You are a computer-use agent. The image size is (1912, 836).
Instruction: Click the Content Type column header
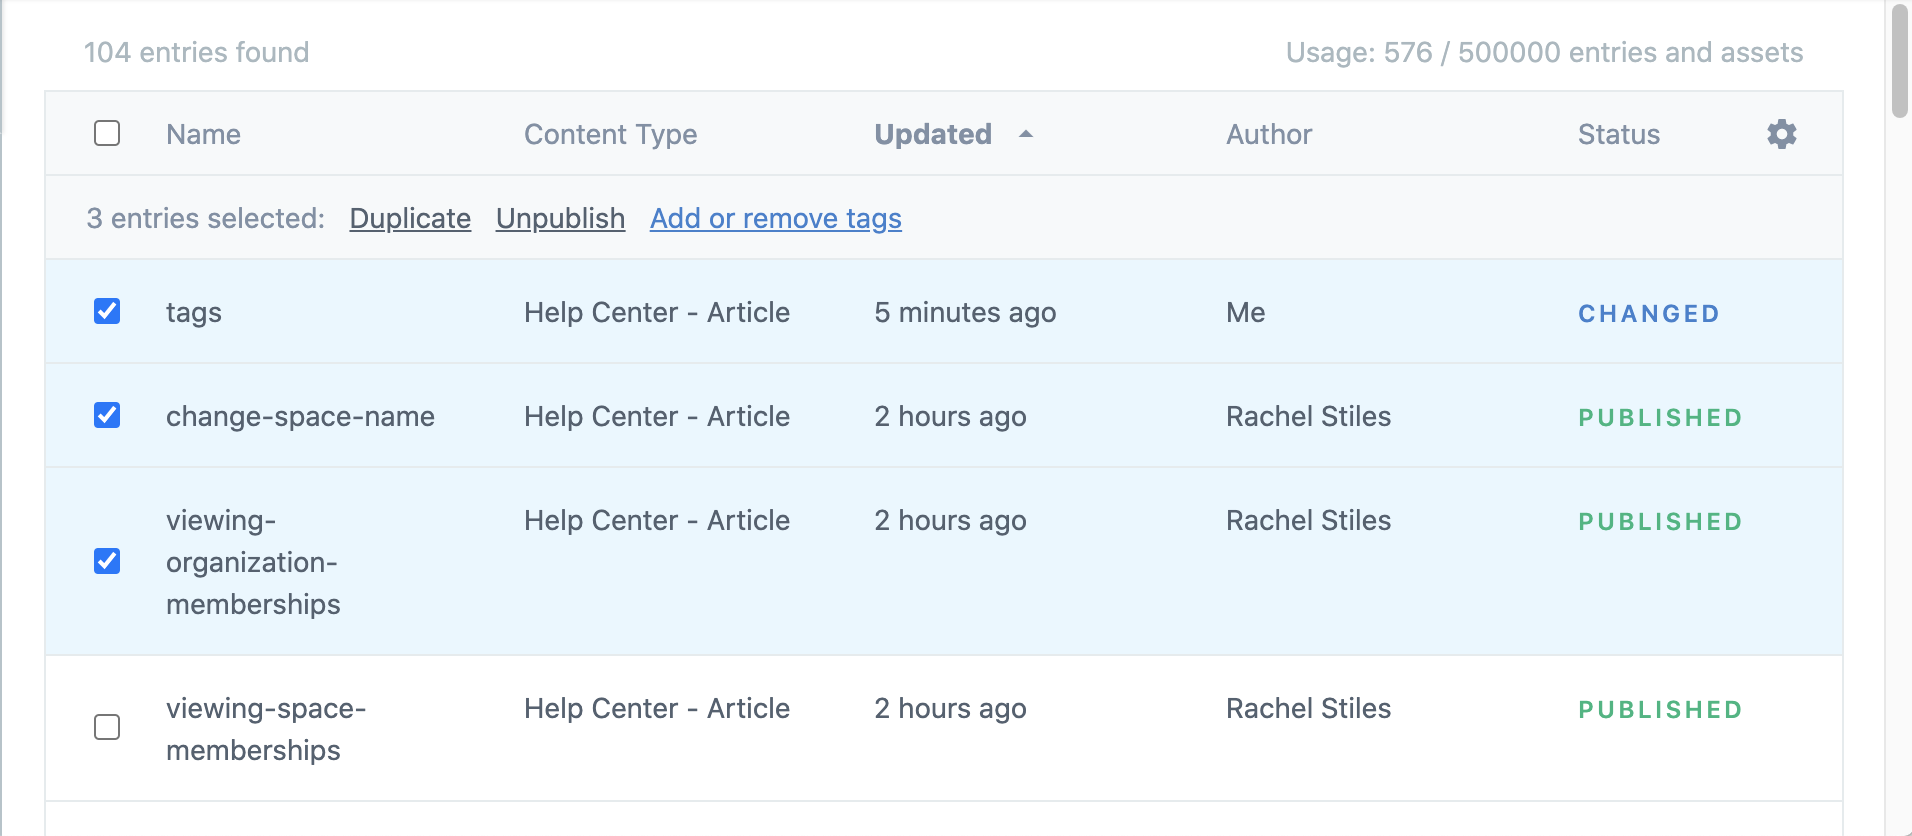610,134
